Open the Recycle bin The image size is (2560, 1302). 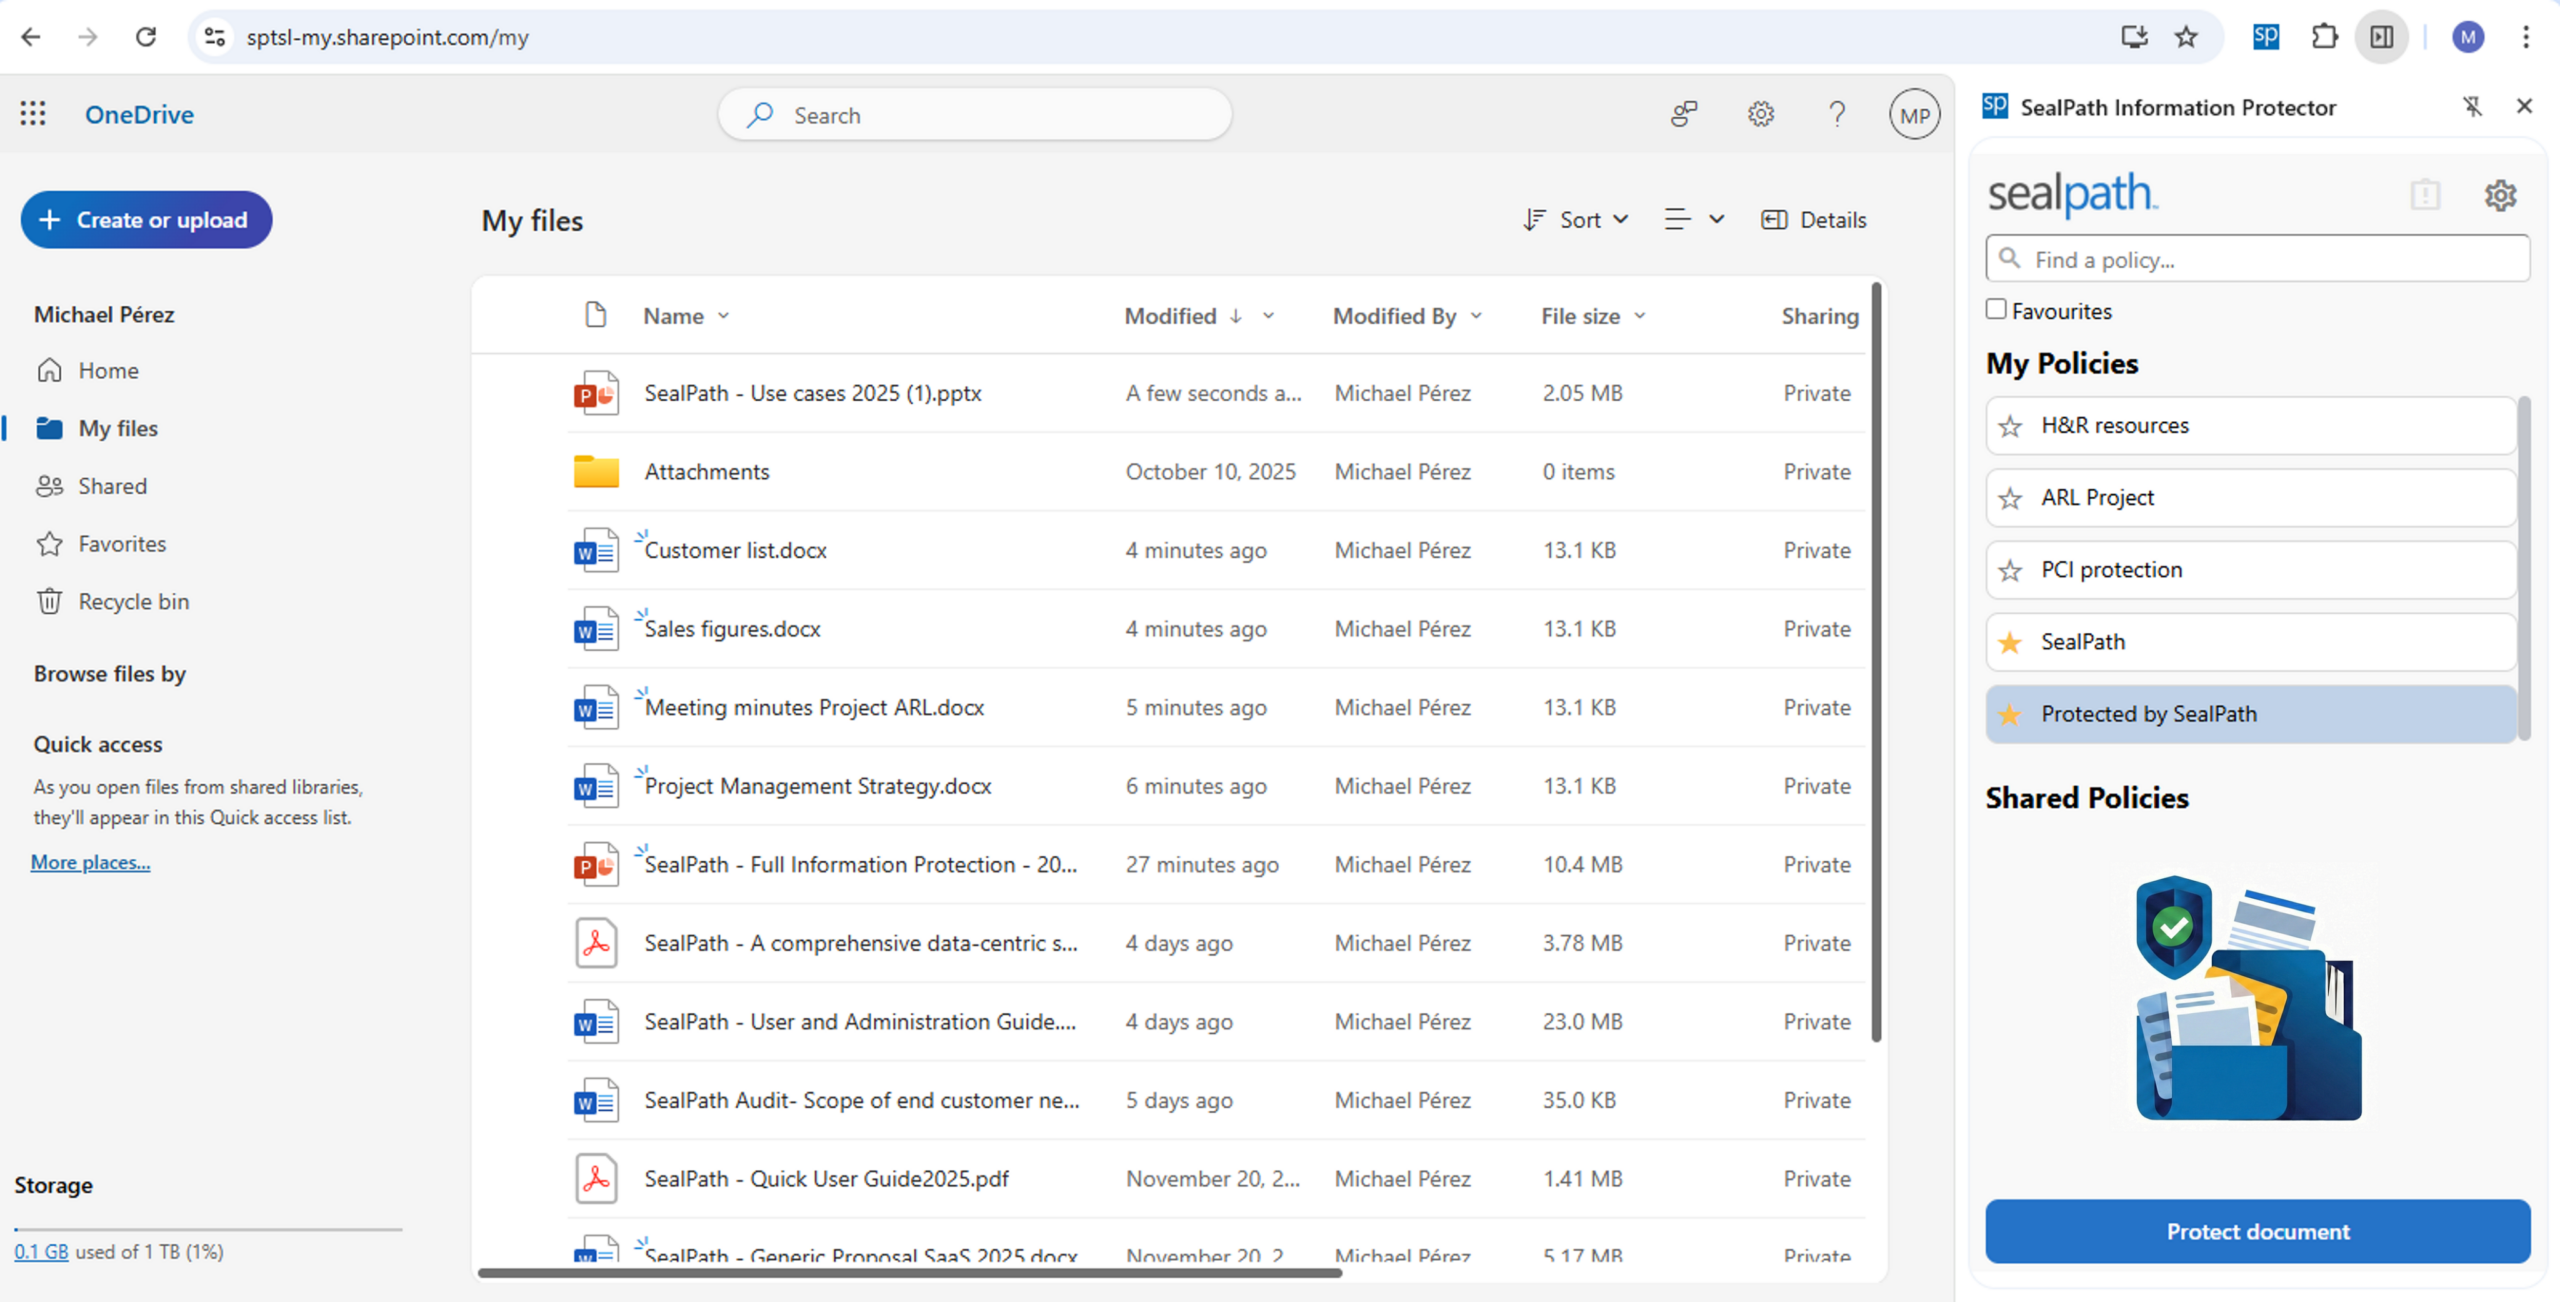tap(133, 601)
